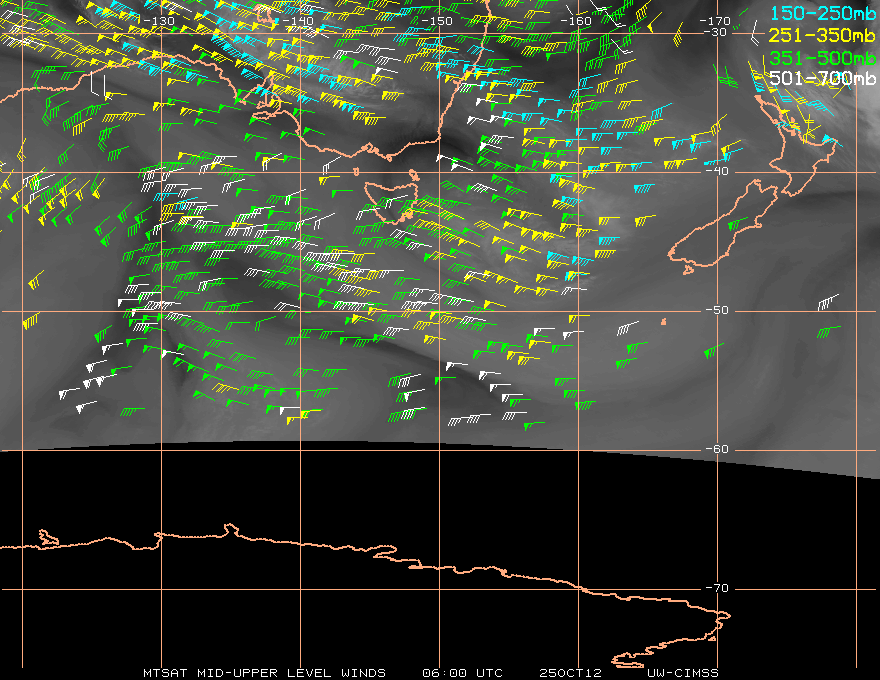880x680 pixels.
Task: Click the UW-CIMSS credit text
Action: click(x=682, y=673)
